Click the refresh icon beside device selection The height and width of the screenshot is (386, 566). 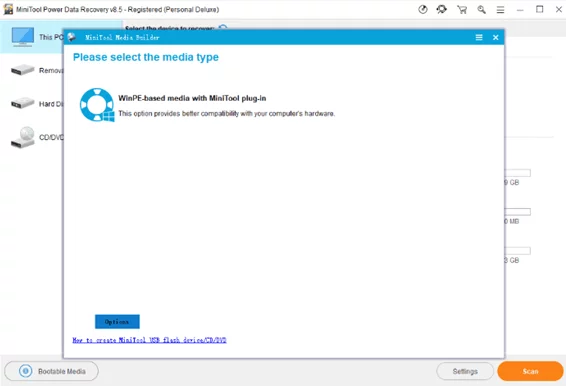point(223,27)
